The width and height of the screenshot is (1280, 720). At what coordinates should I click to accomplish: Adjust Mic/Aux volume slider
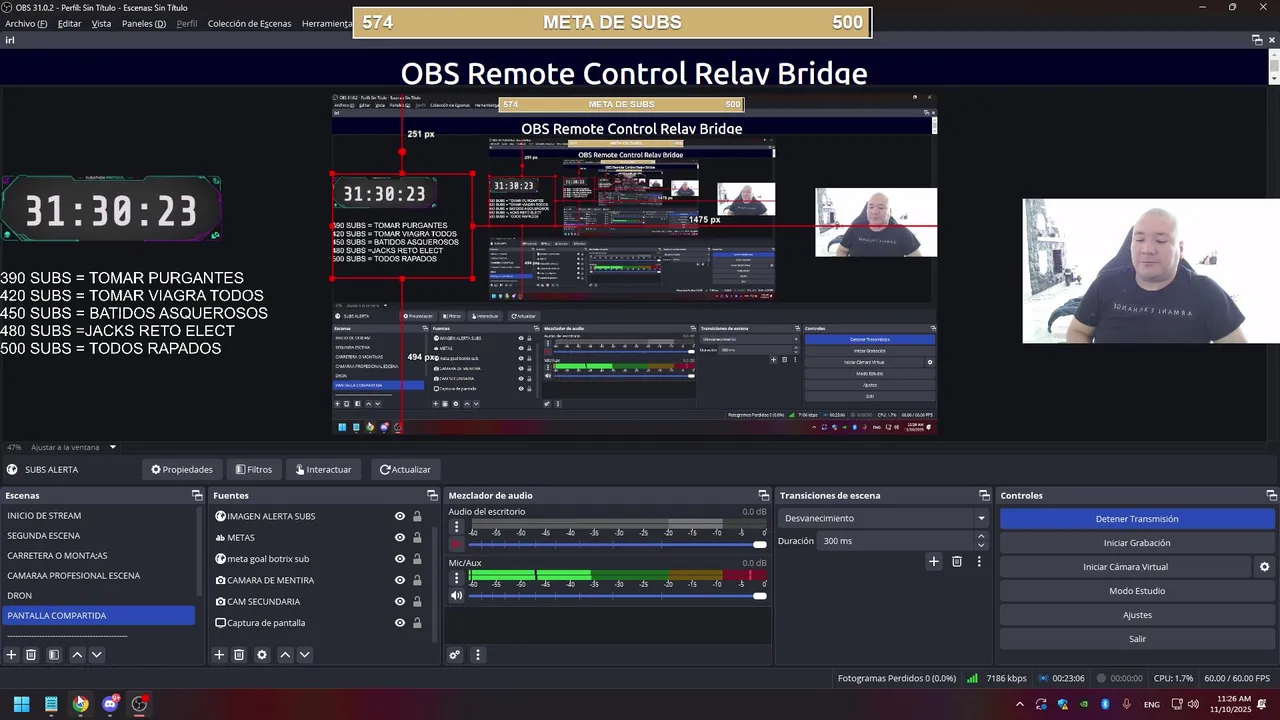tap(617, 596)
